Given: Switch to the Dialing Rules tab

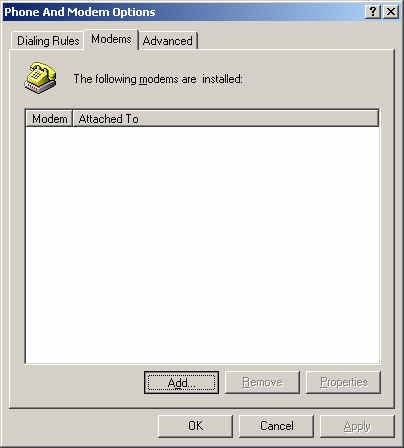Looking at the screenshot, I should (x=48, y=41).
